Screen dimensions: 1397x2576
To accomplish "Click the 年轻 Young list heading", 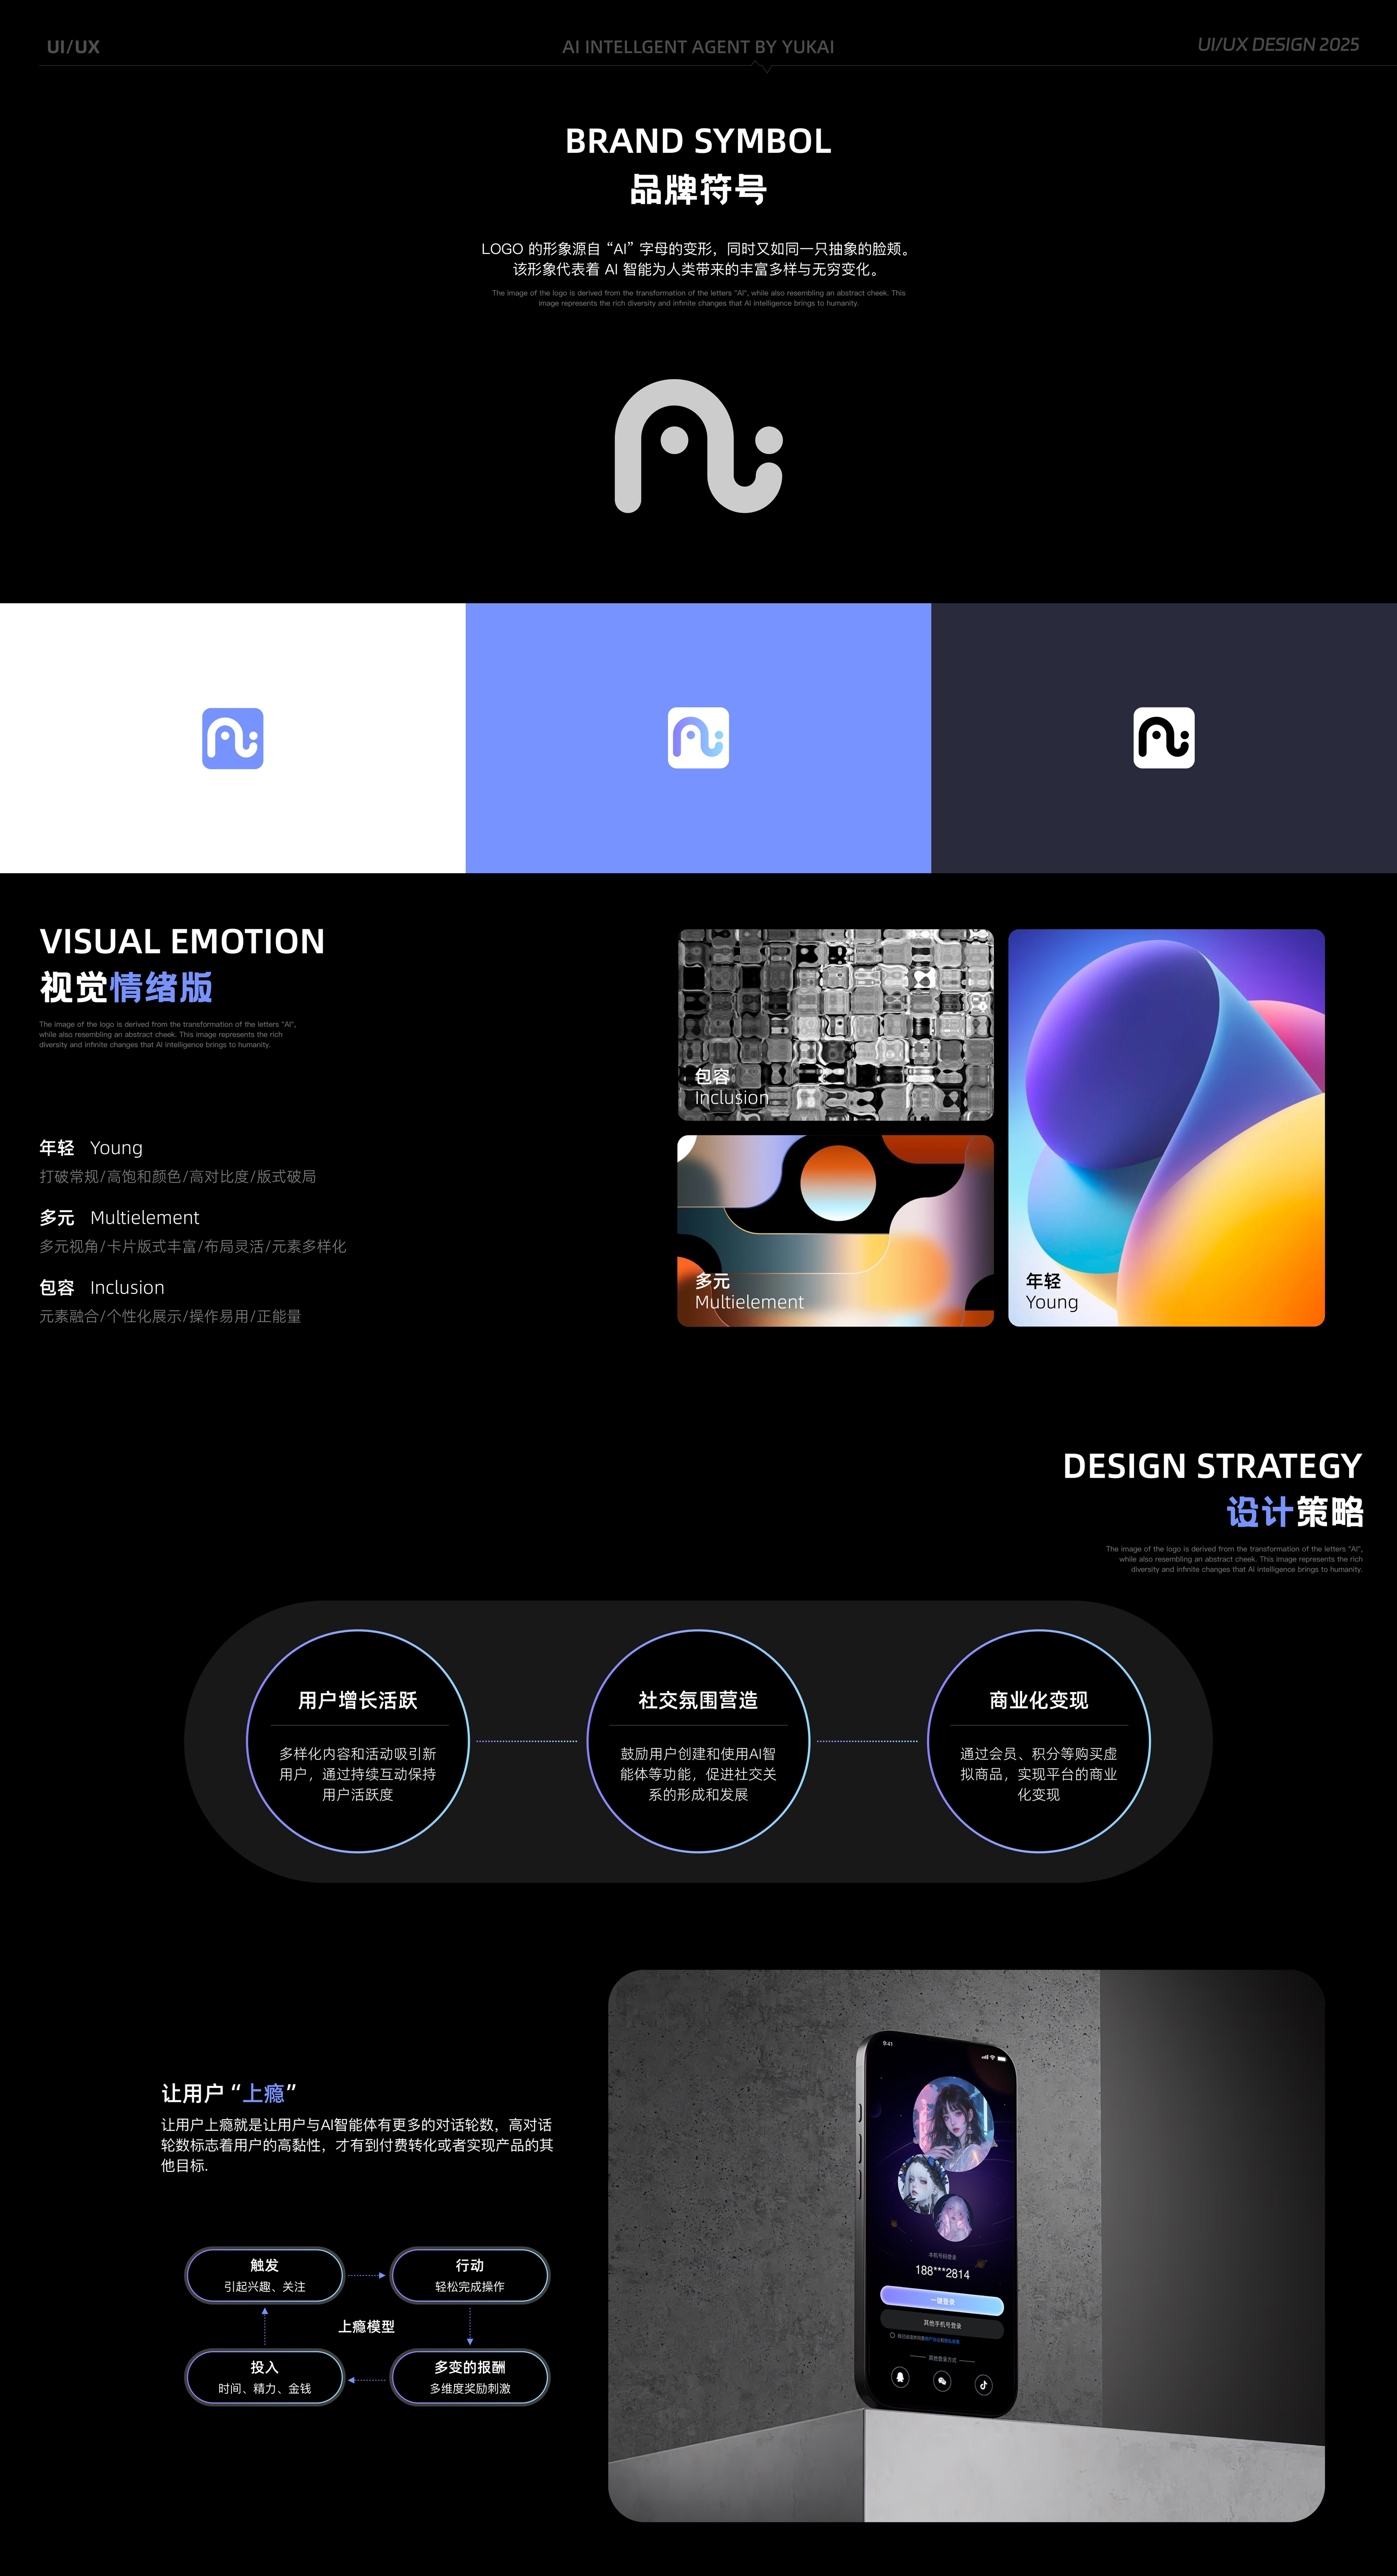I will [x=91, y=1148].
